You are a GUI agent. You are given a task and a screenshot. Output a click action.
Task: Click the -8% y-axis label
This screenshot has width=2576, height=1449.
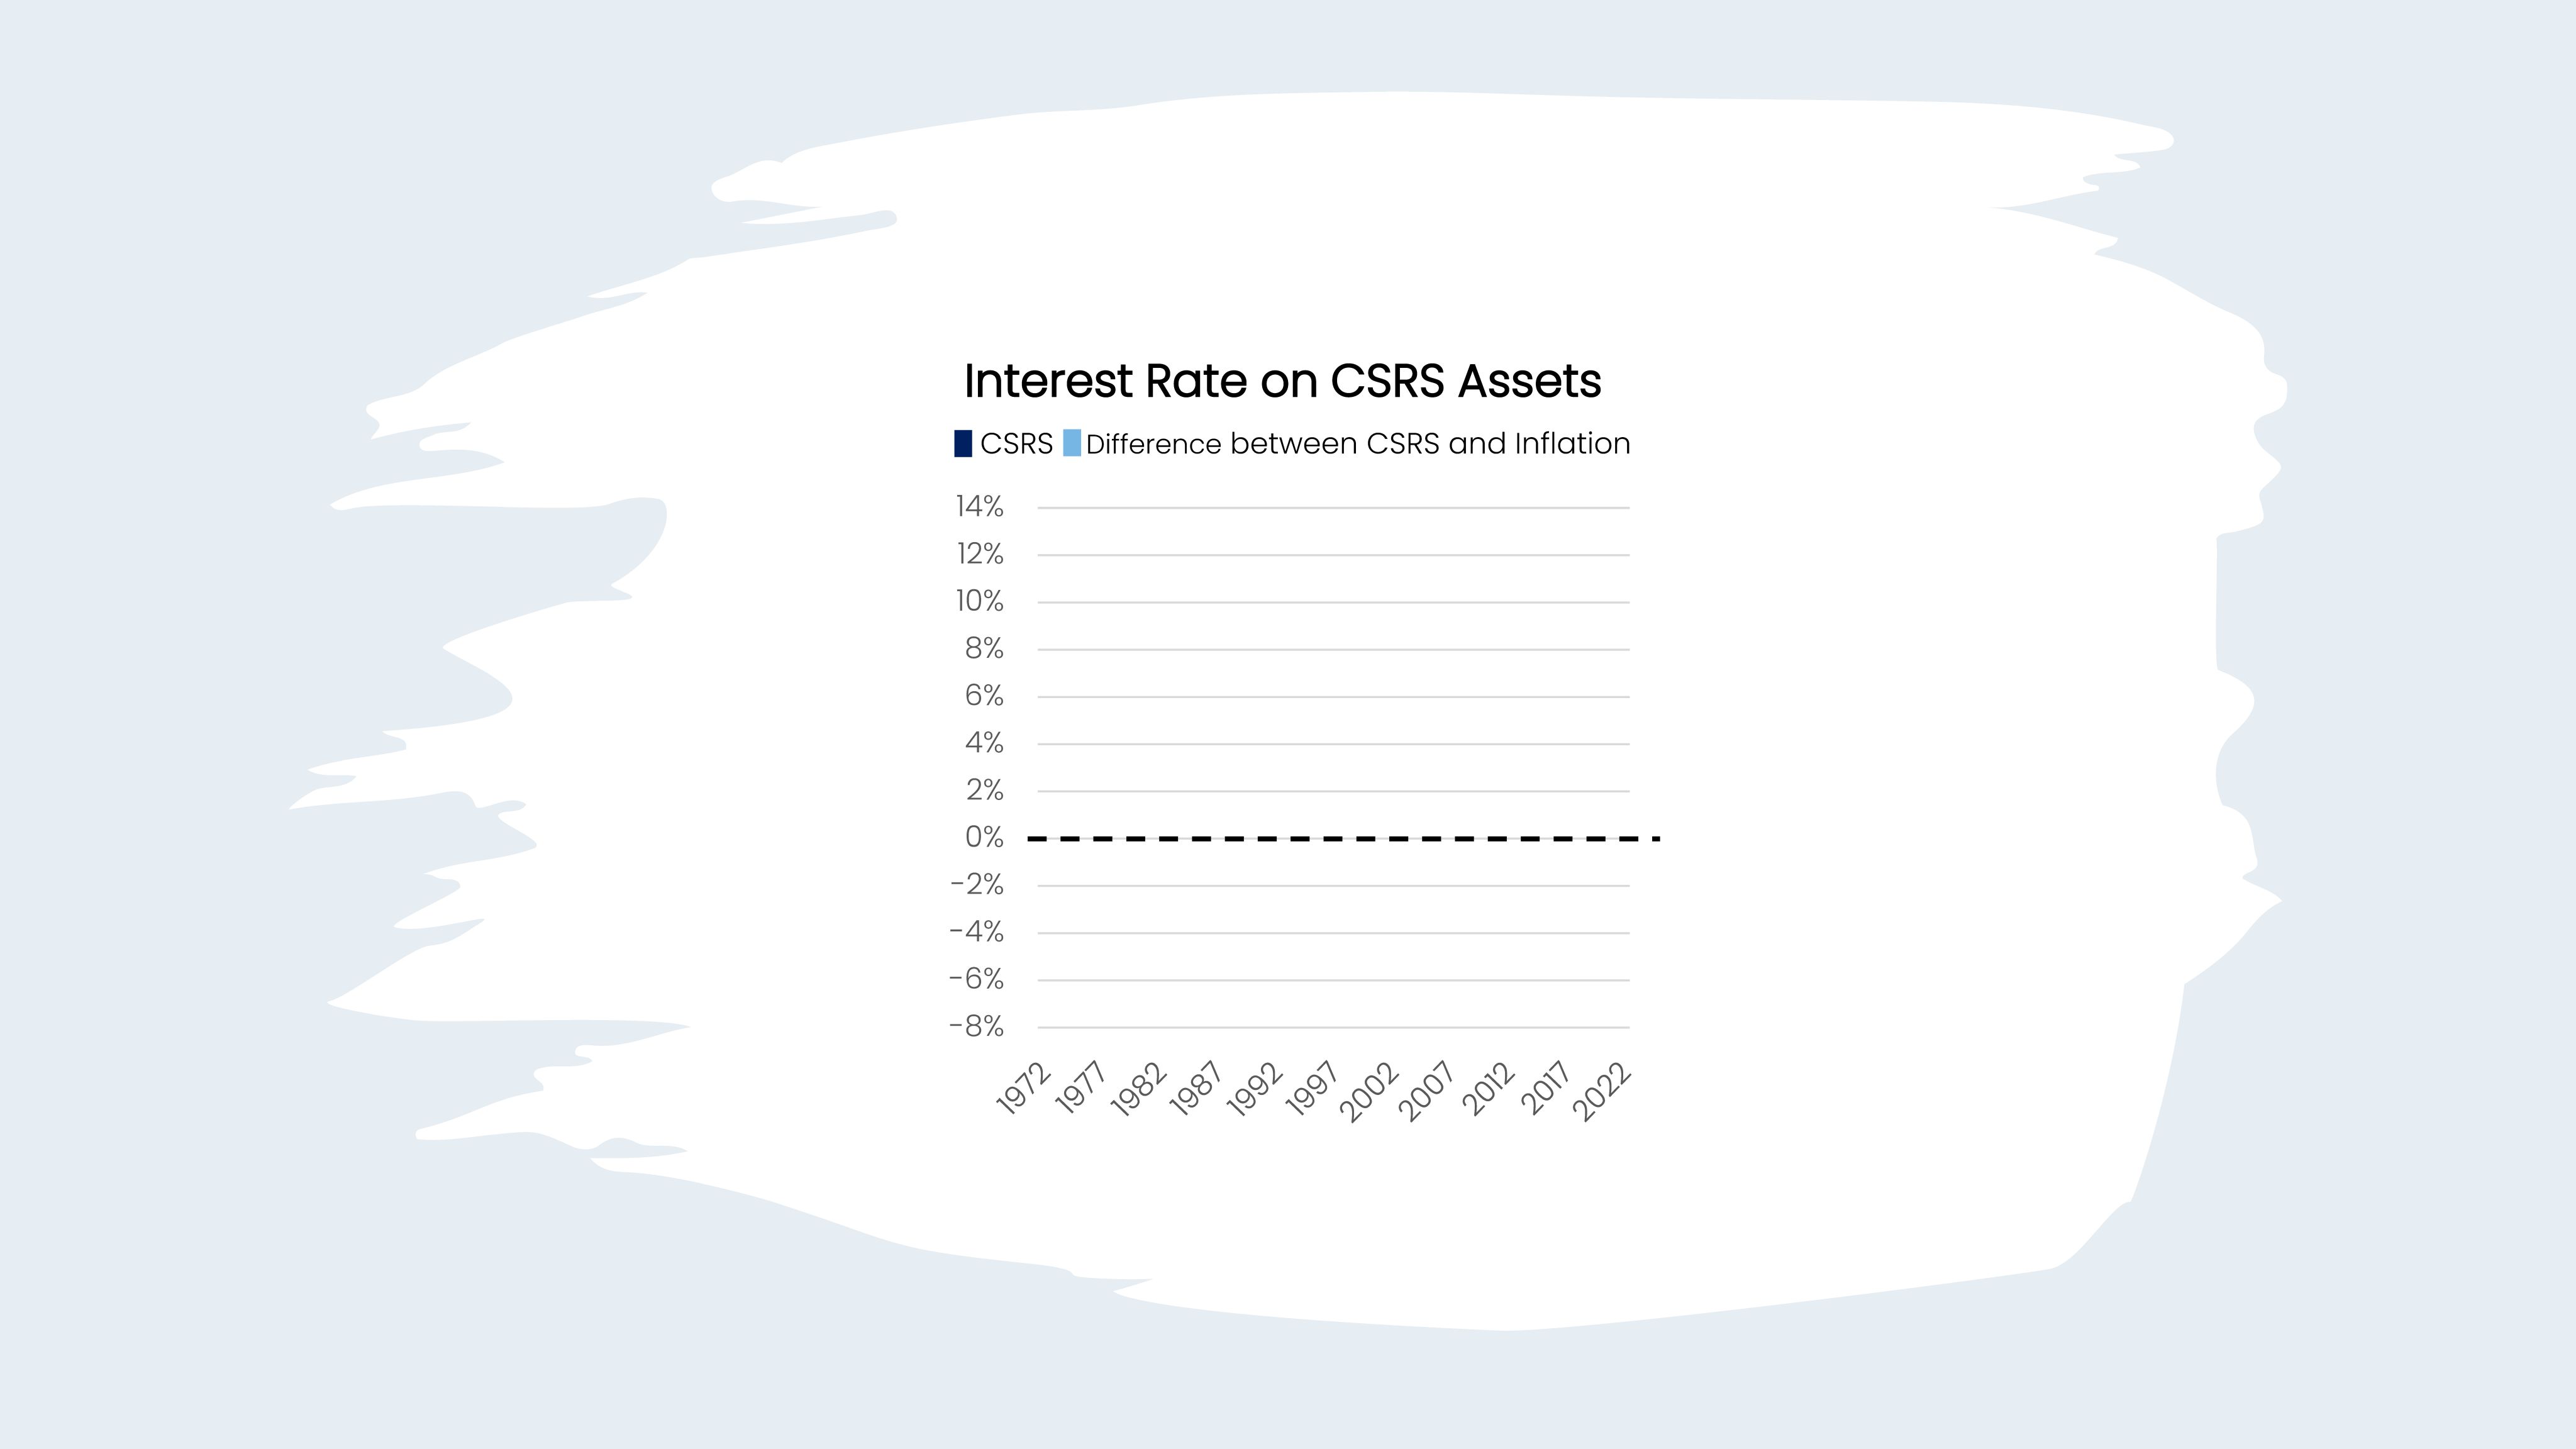click(x=976, y=1026)
